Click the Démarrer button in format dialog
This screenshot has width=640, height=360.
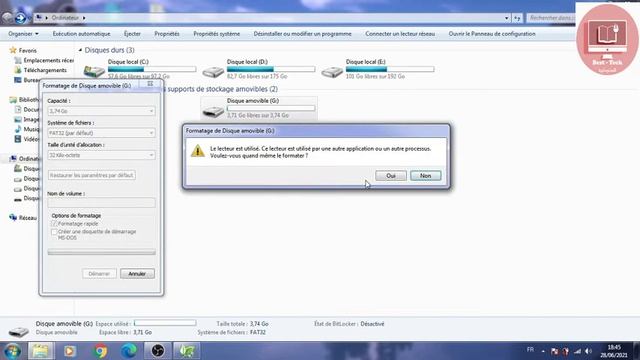(99, 273)
